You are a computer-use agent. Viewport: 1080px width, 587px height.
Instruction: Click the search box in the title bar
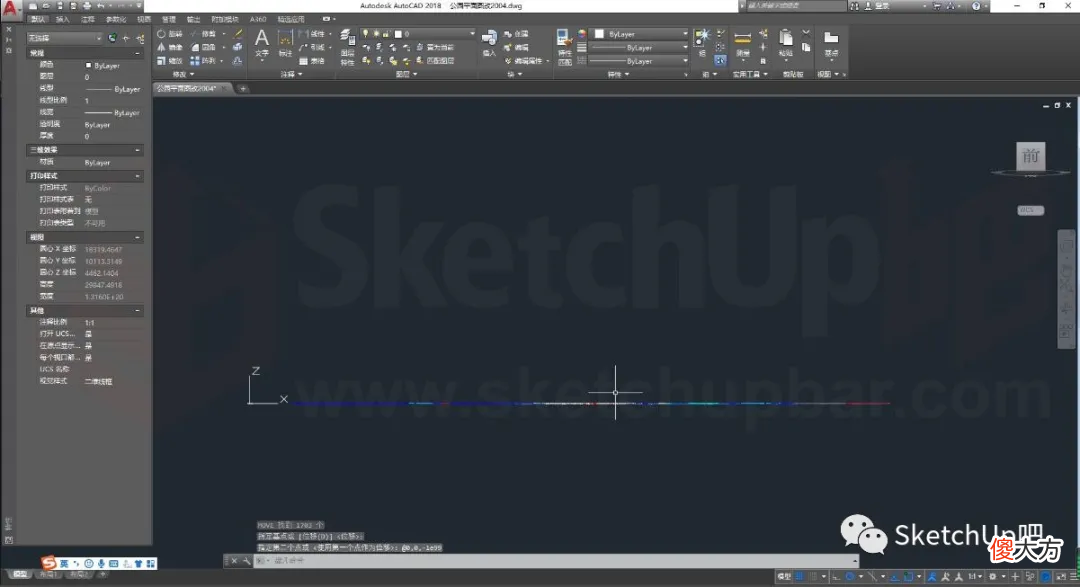coord(796,6)
